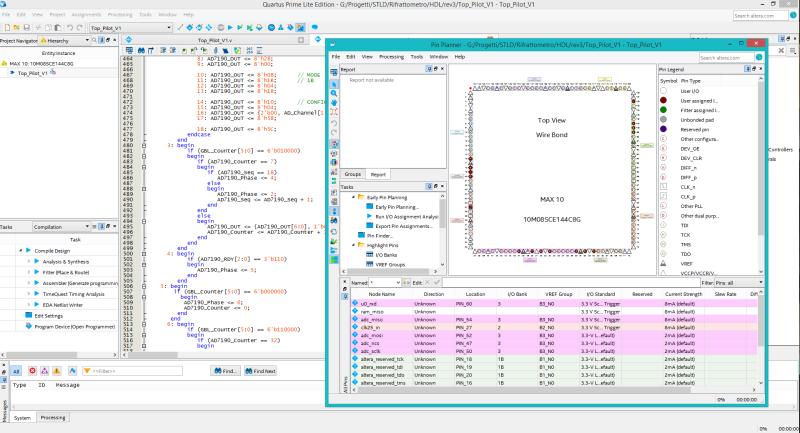Click the Search altera.com field in Pin Planner
The width and height of the screenshot is (800, 433).
[x=727, y=58]
